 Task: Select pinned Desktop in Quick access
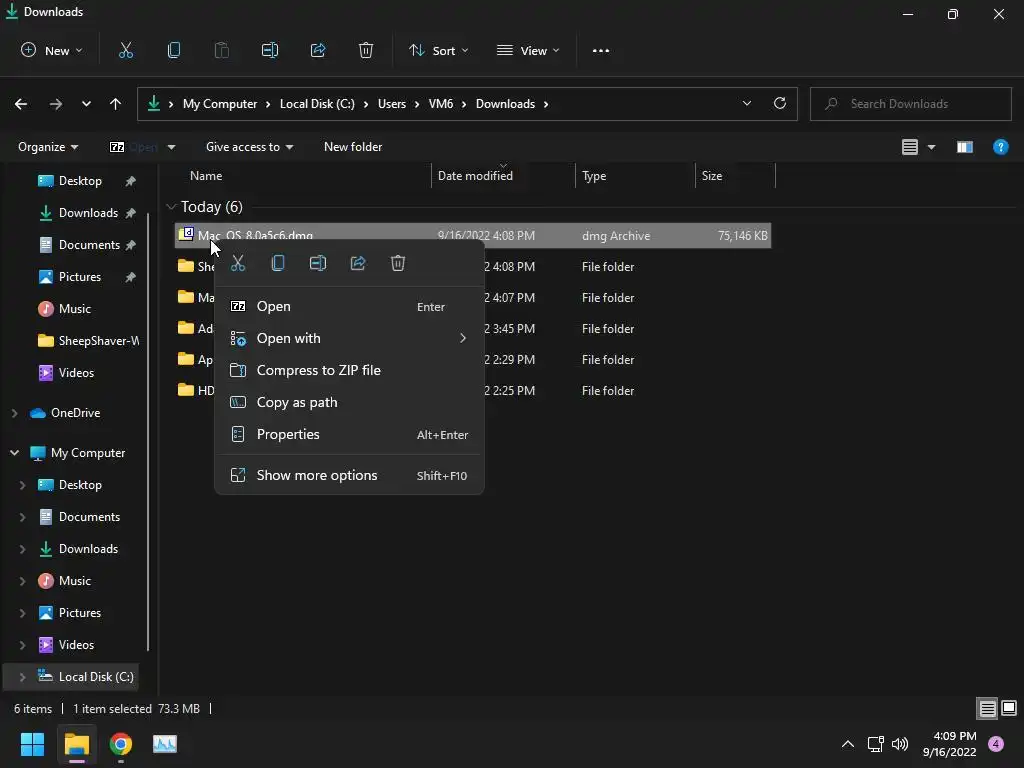tap(80, 181)
